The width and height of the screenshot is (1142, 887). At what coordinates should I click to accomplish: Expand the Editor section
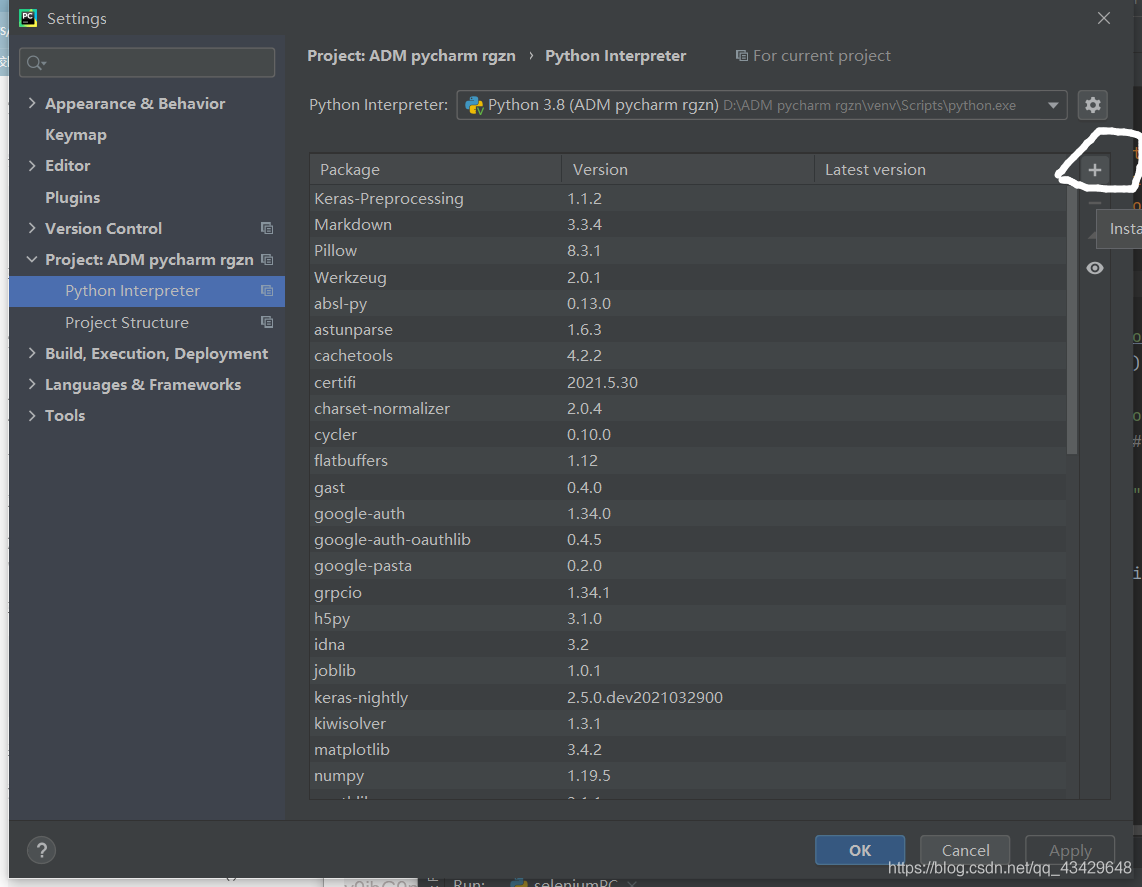(32, 165)
